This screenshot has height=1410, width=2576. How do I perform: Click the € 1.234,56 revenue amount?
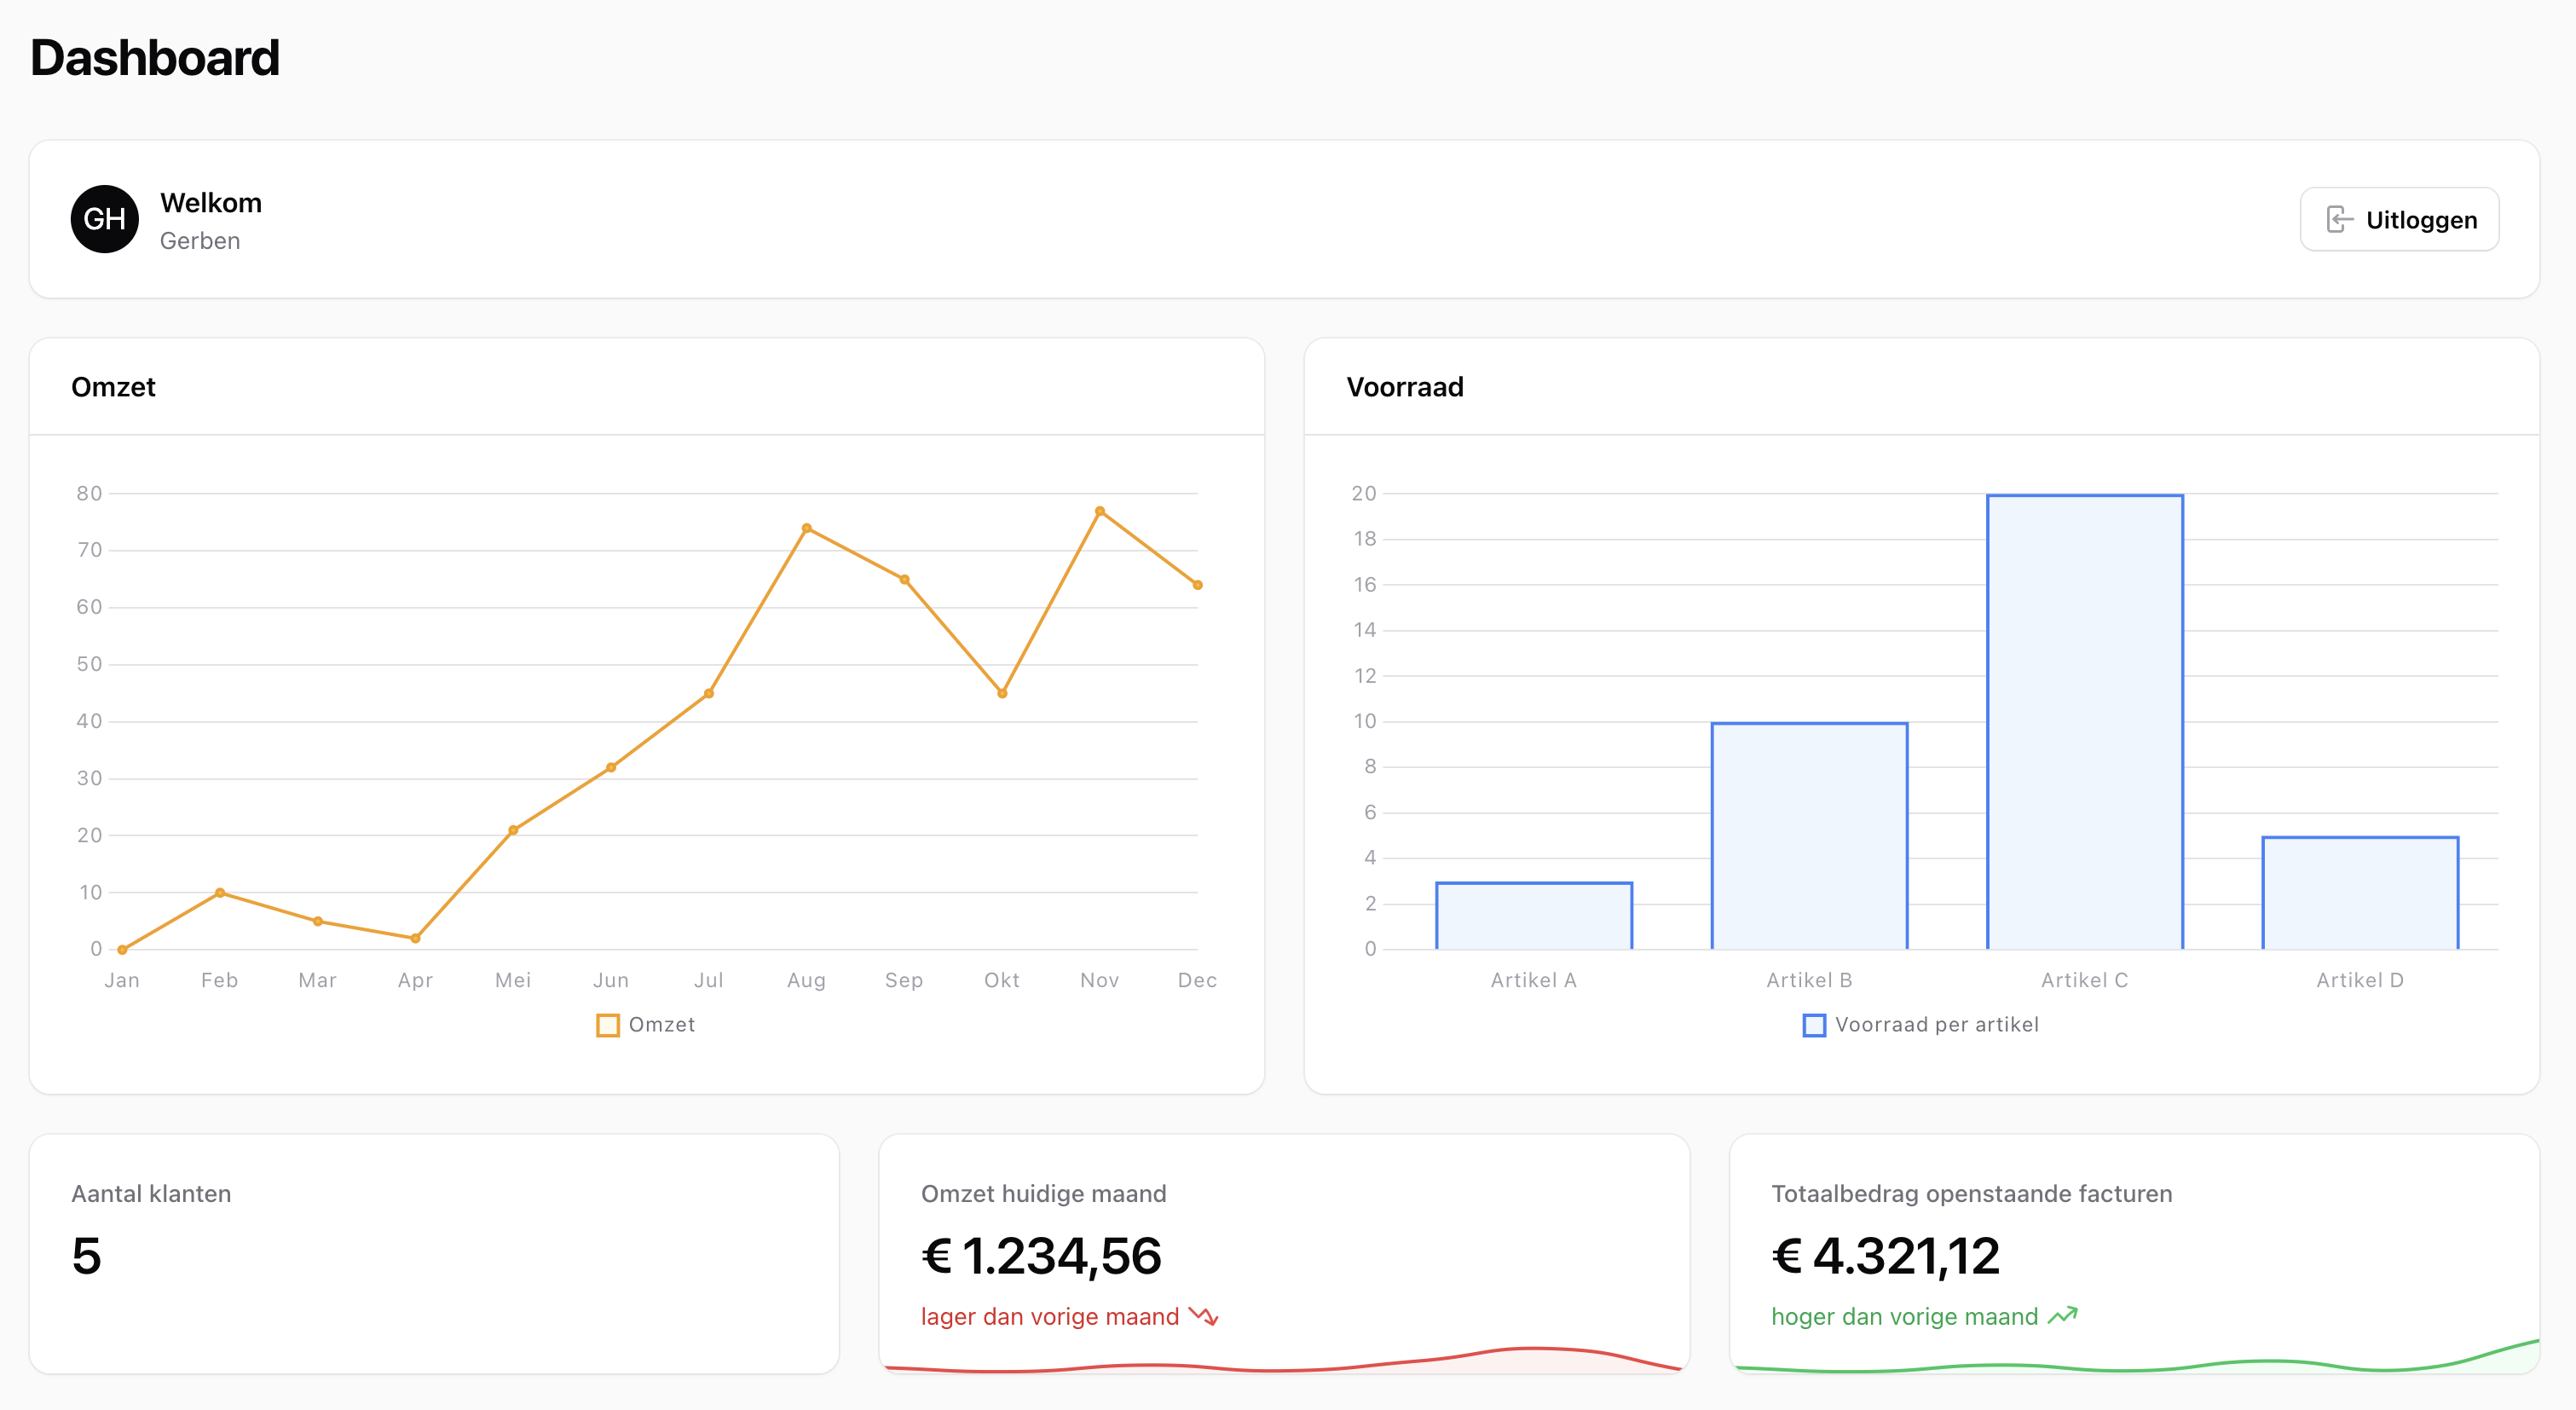tap(1040, 1256)
